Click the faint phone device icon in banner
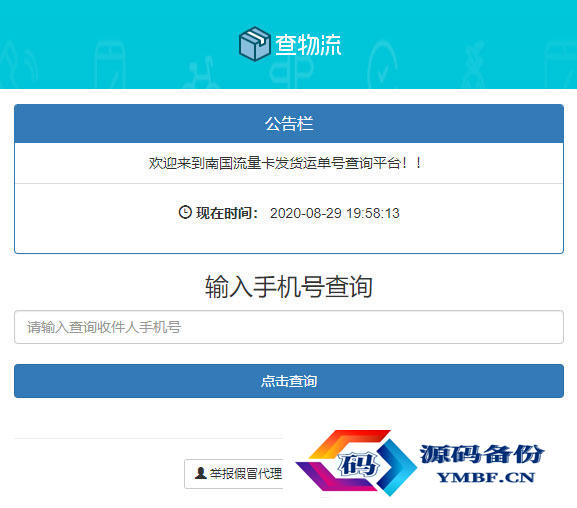Viewport: 577px width, 508px height. click(x=110, y=66)
